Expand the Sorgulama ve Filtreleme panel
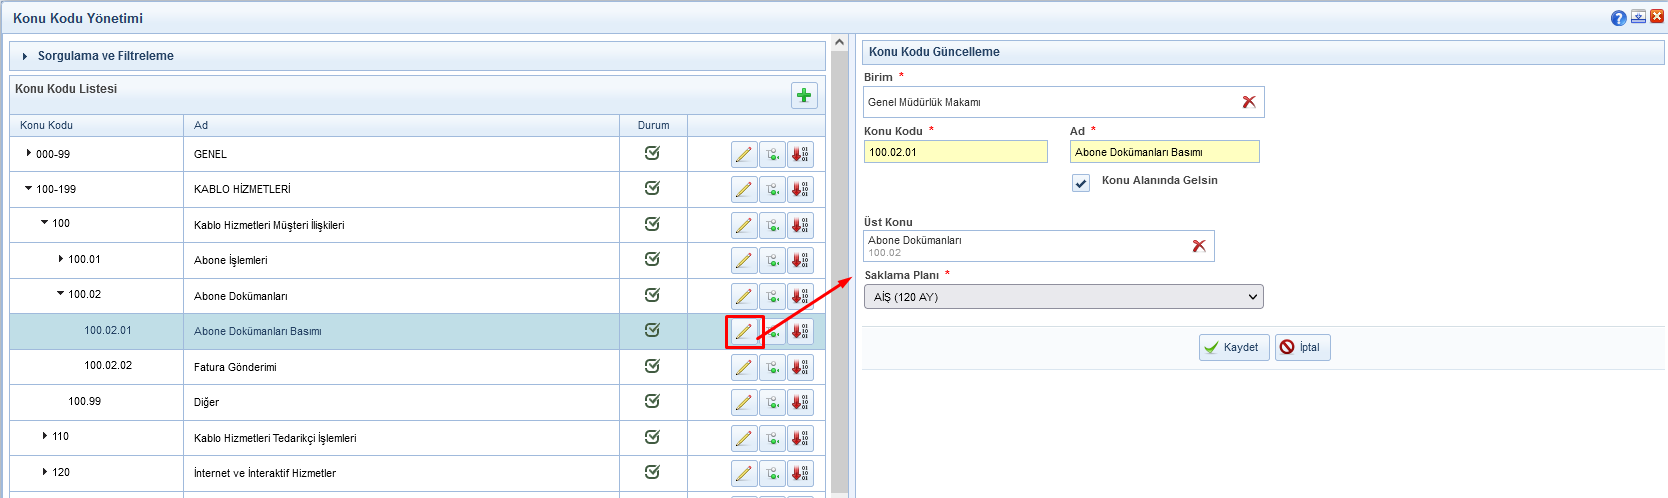The height and width of the screenshot is (498, 1668). pyautogui.click(x=417, y=56)
